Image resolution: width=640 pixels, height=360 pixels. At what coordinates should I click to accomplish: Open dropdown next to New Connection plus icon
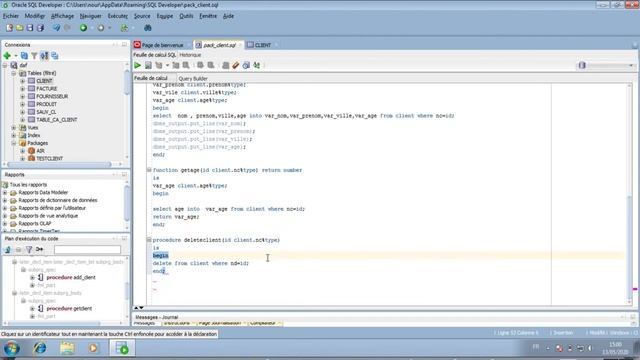[16, 56]
